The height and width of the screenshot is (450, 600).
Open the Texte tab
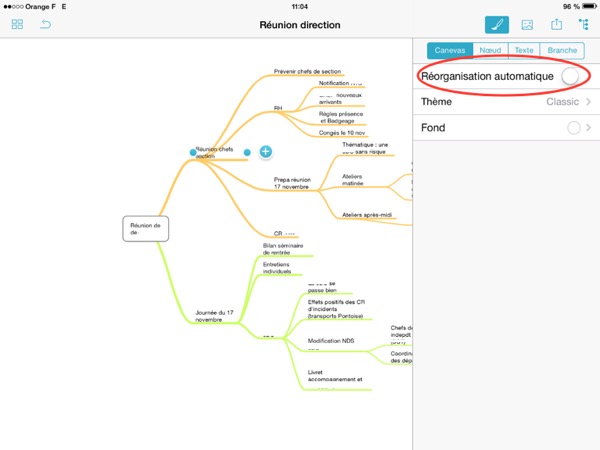(x=523, y=50)
